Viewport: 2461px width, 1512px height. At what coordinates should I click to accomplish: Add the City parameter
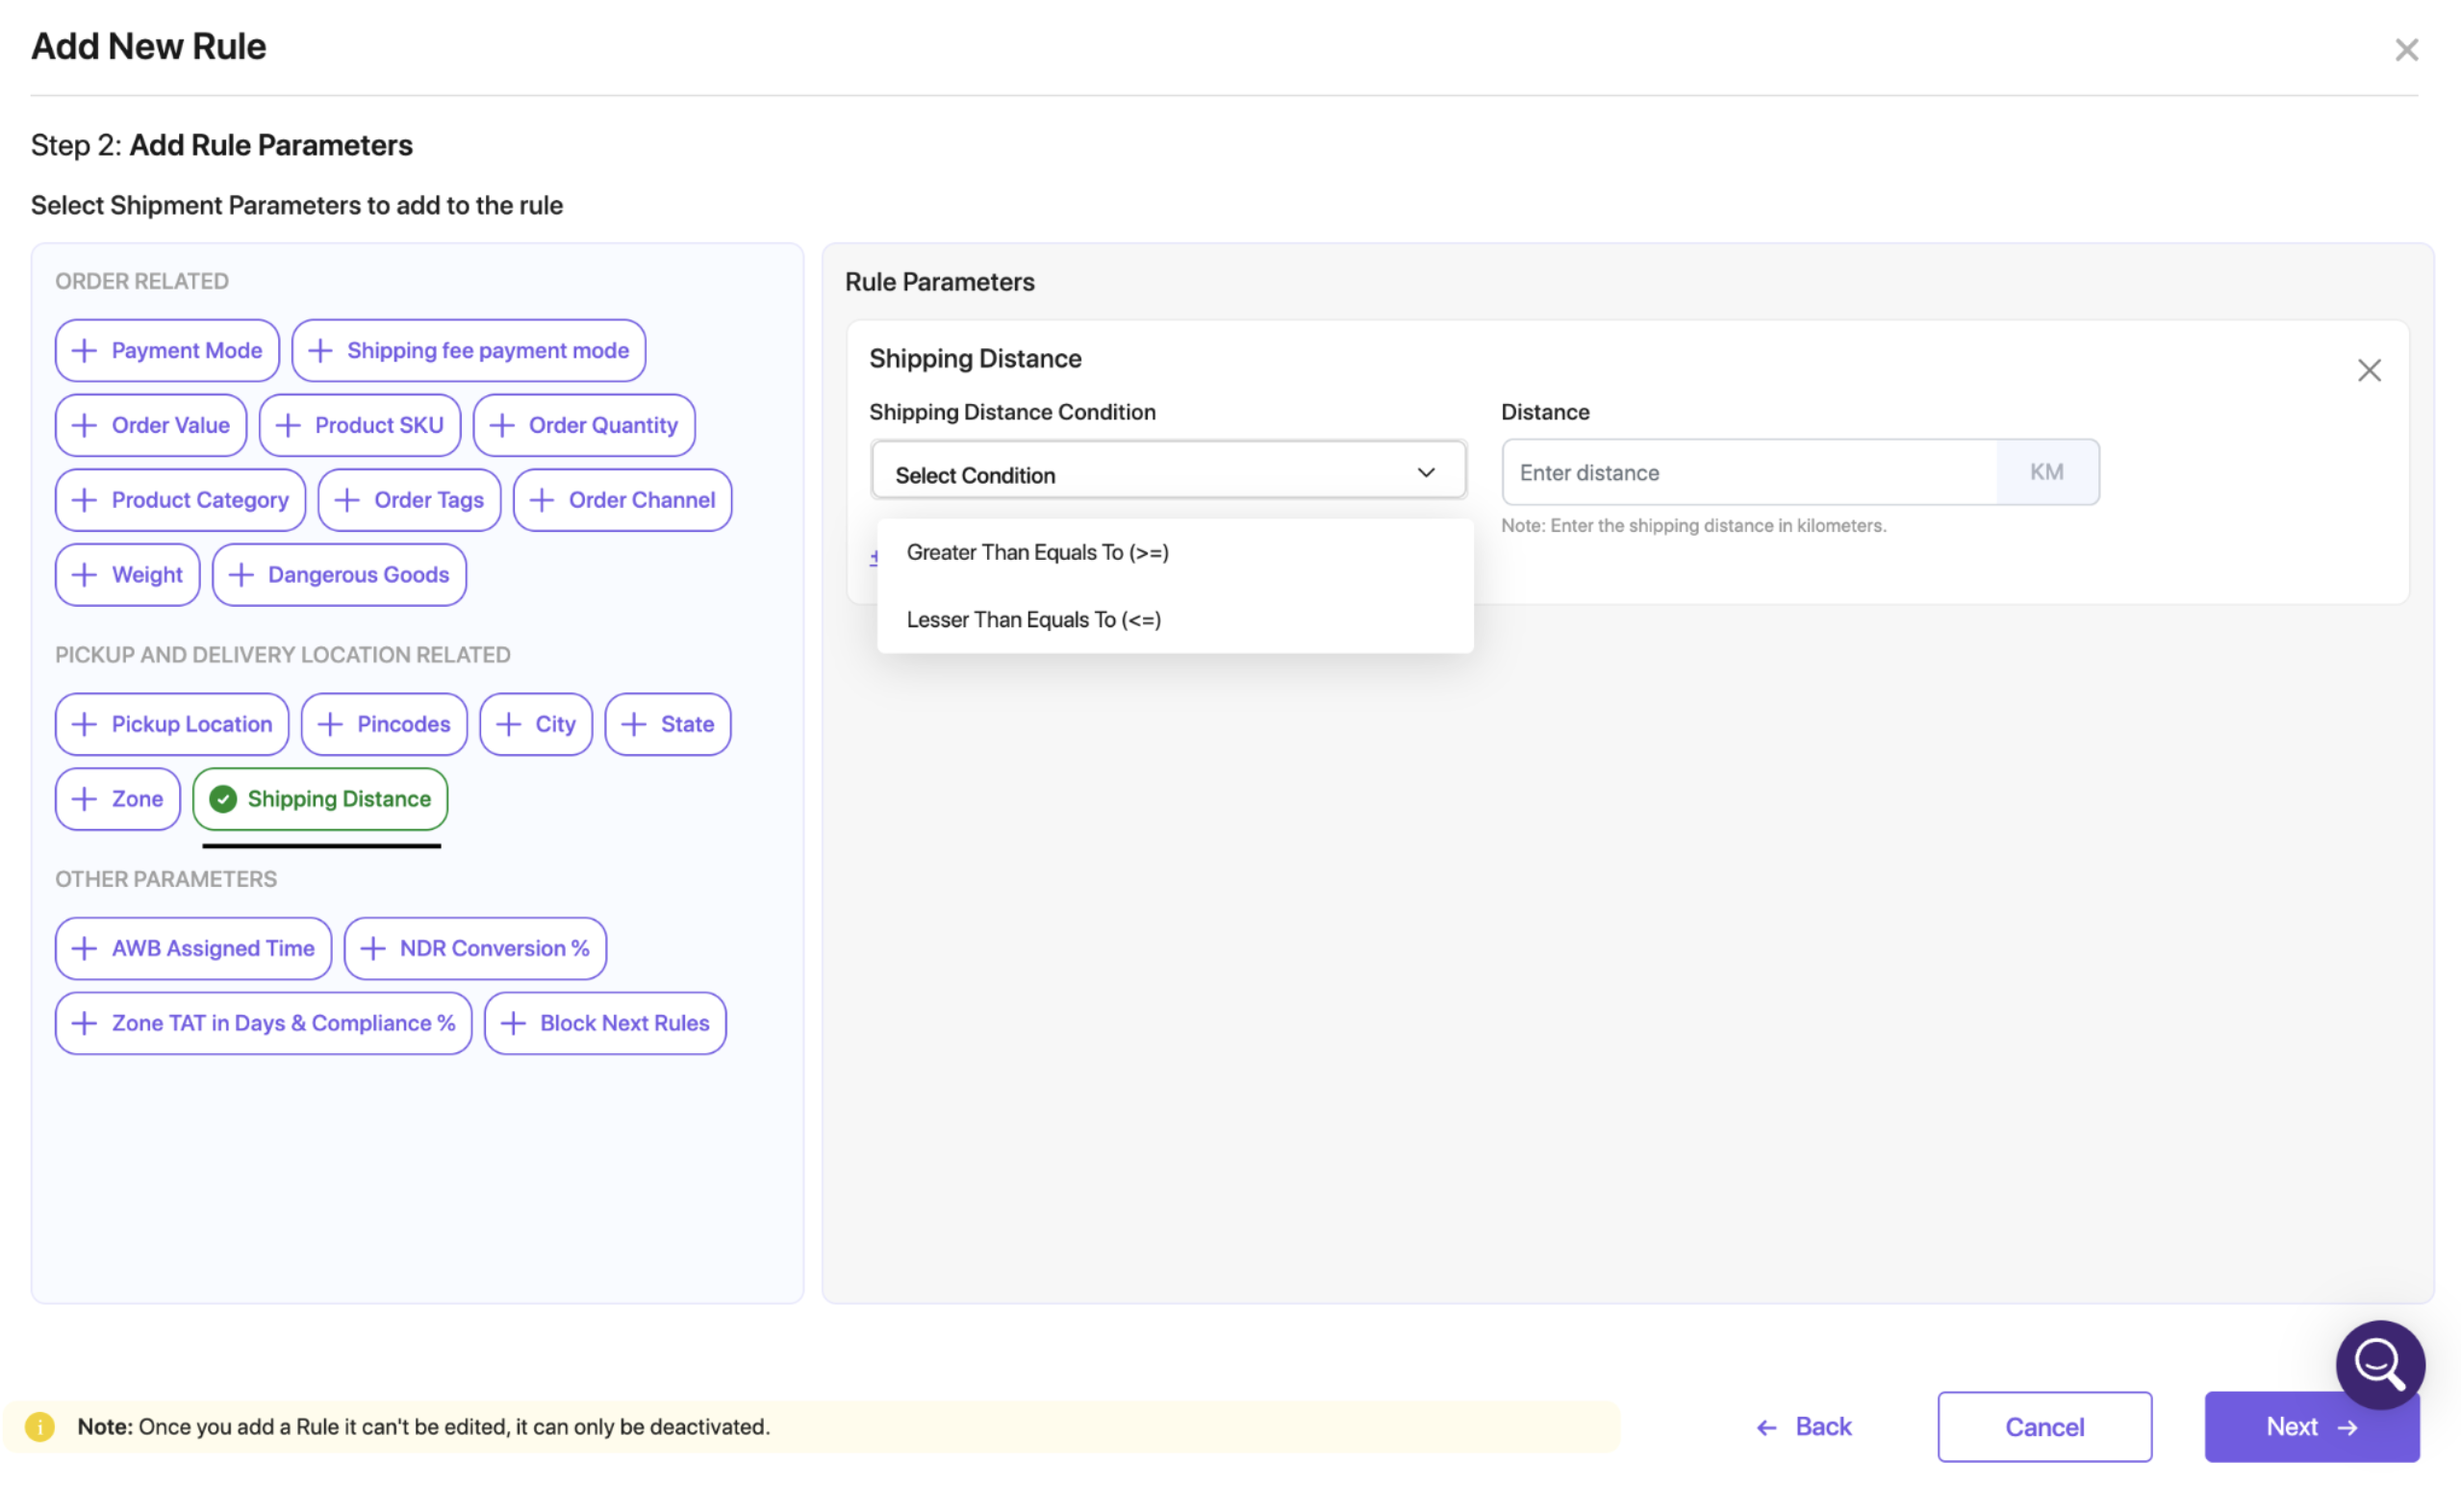click(536, 724)
